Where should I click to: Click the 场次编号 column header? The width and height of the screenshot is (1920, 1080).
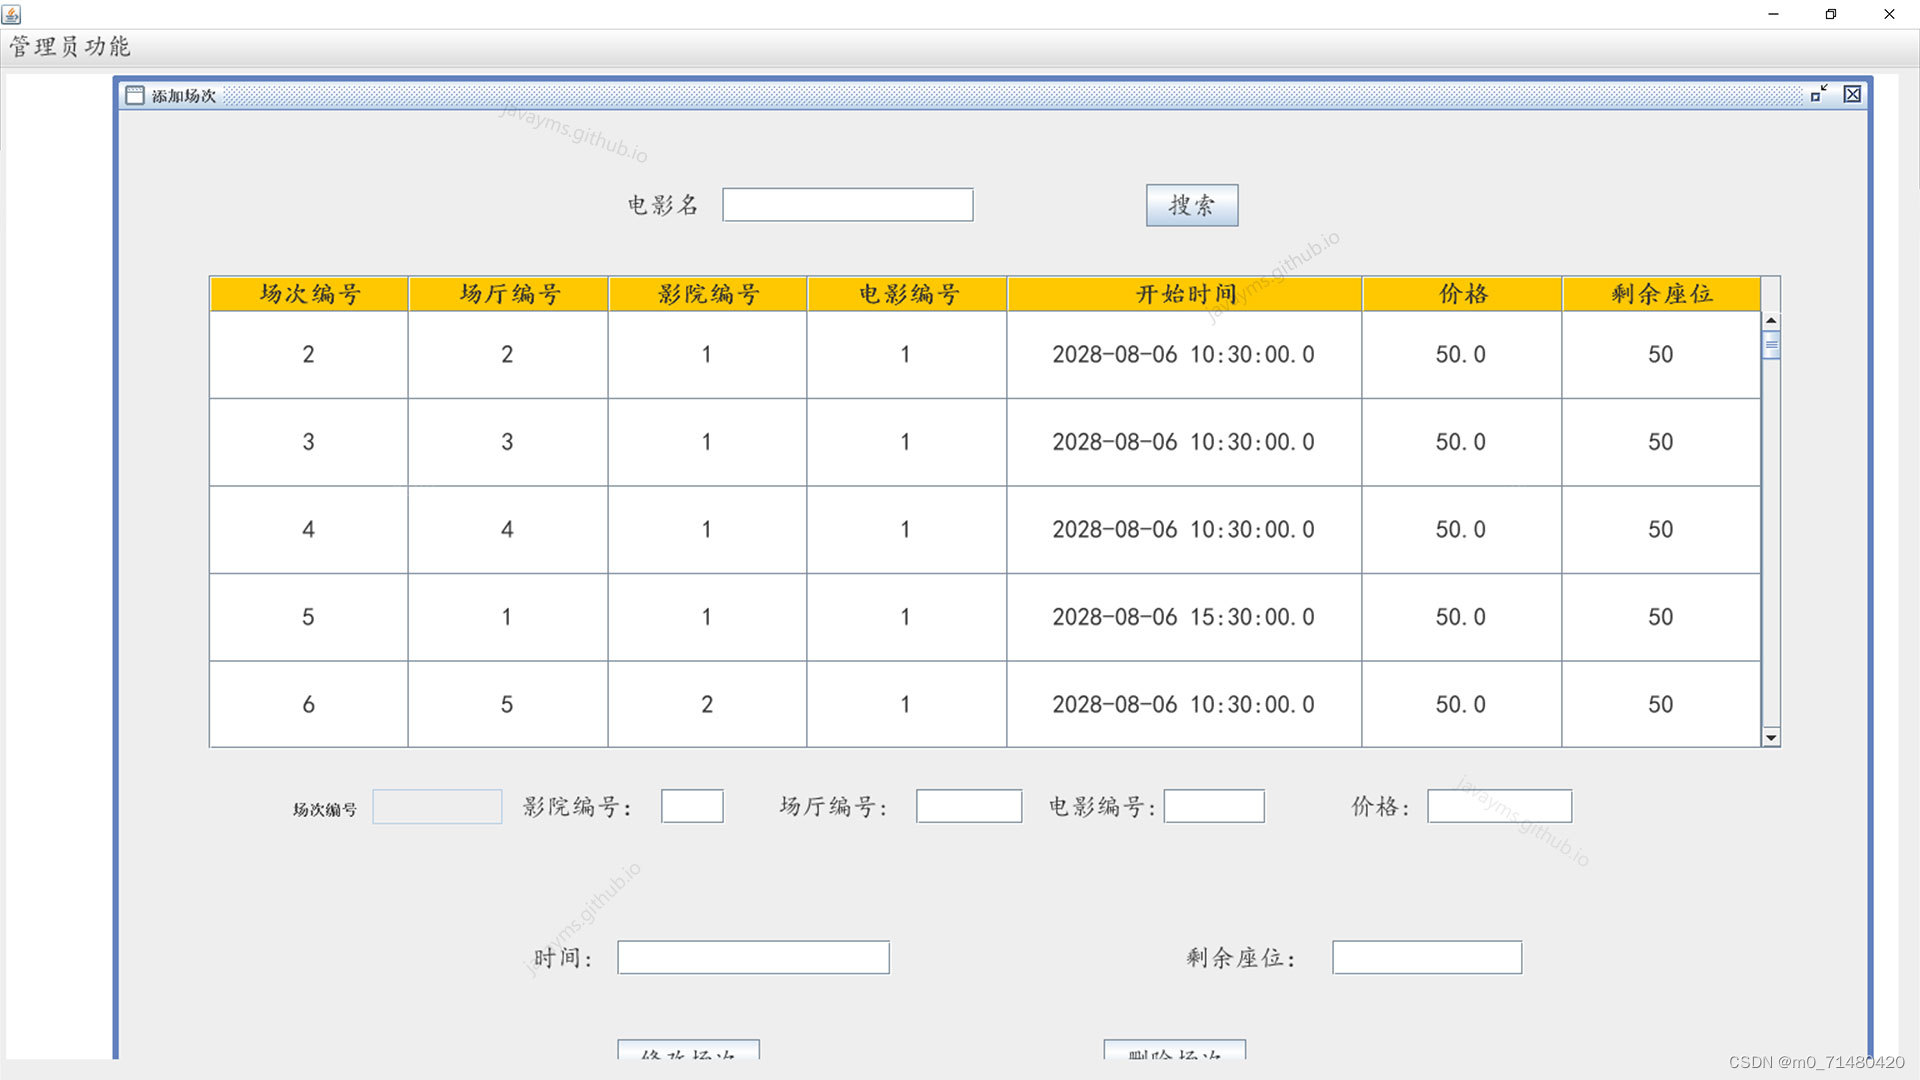click(309, 294)
